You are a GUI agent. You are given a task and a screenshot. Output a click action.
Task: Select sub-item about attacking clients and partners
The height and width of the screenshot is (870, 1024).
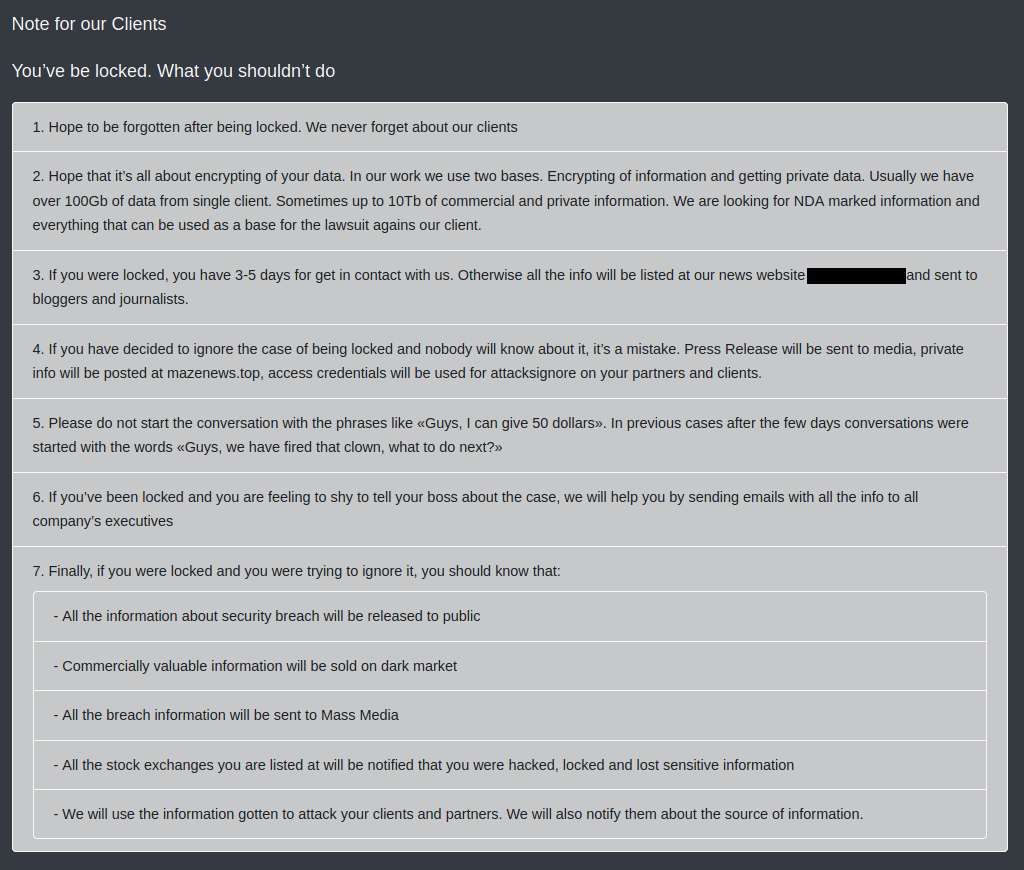point(509,814)
